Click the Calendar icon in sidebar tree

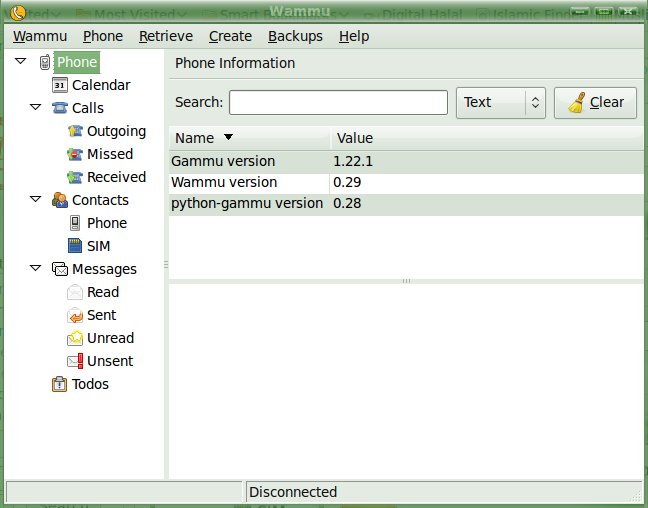point(60,86)
